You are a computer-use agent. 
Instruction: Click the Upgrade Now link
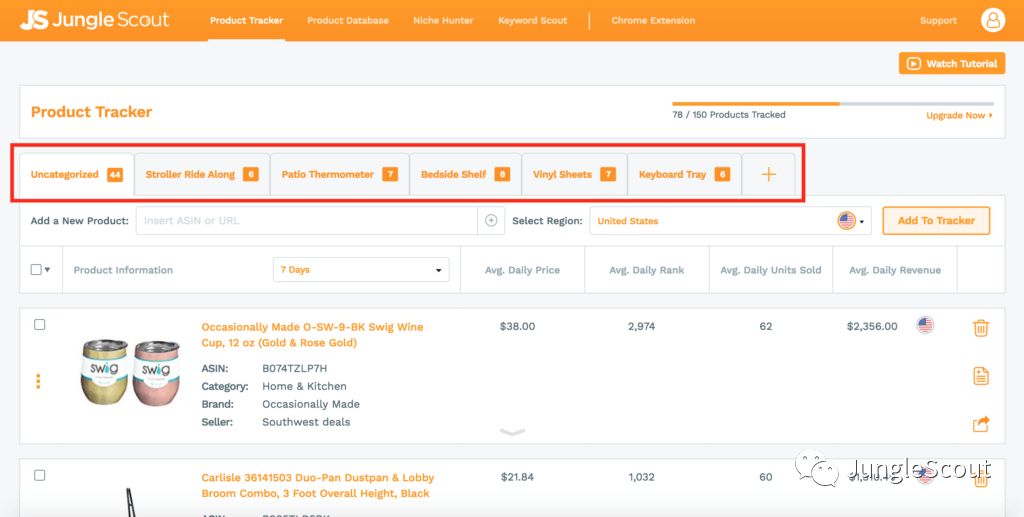point(959,116)
